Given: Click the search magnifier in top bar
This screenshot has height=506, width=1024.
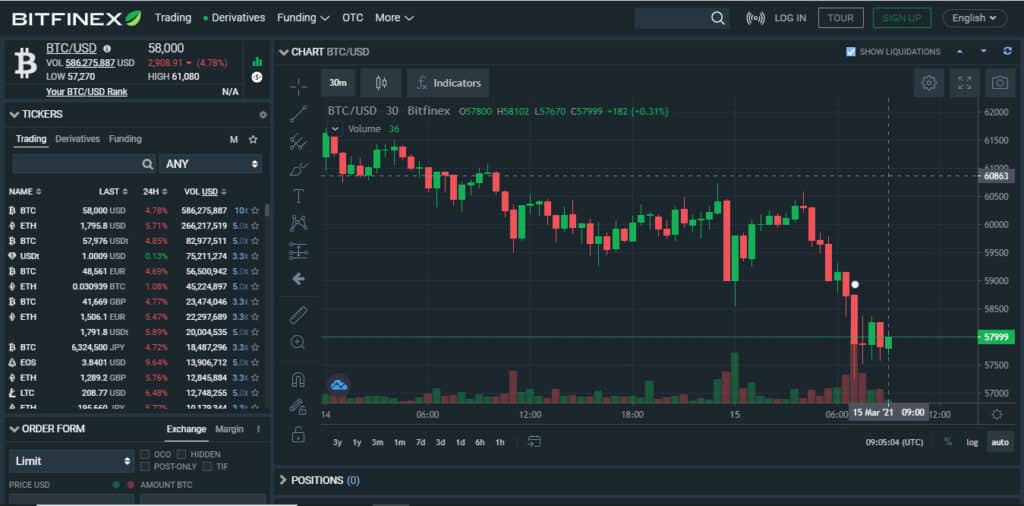Looking at the screenshot, I should click(x=718, y=18).
